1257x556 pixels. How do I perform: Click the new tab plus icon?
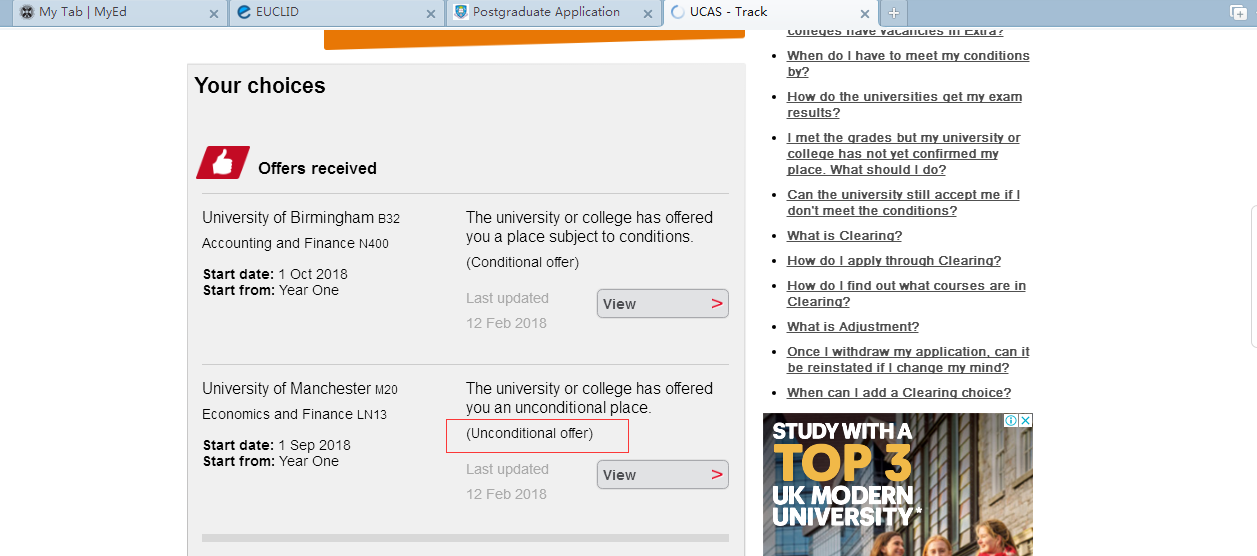tap(893, 13)
